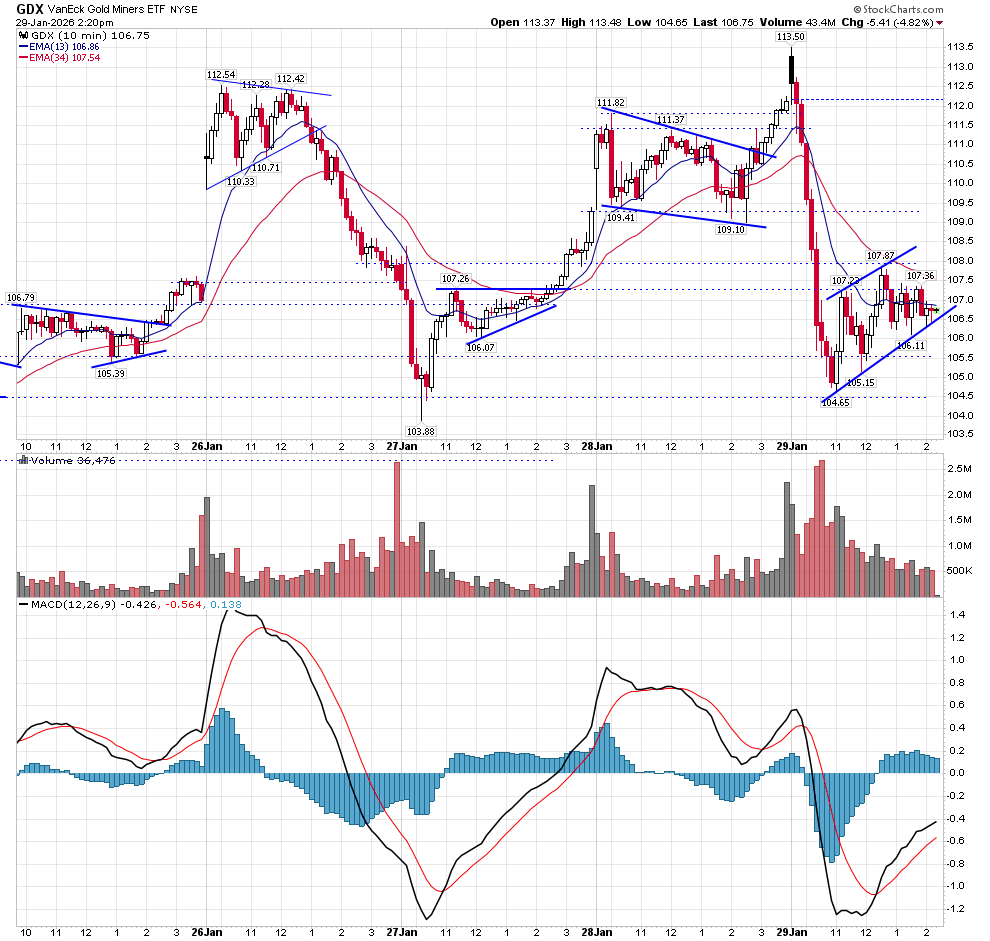Viewport: 990px width, 941px height.
Task: Select the EMA(13) blue line swatch
Action: pyautogui.click(x=25, y=46)
